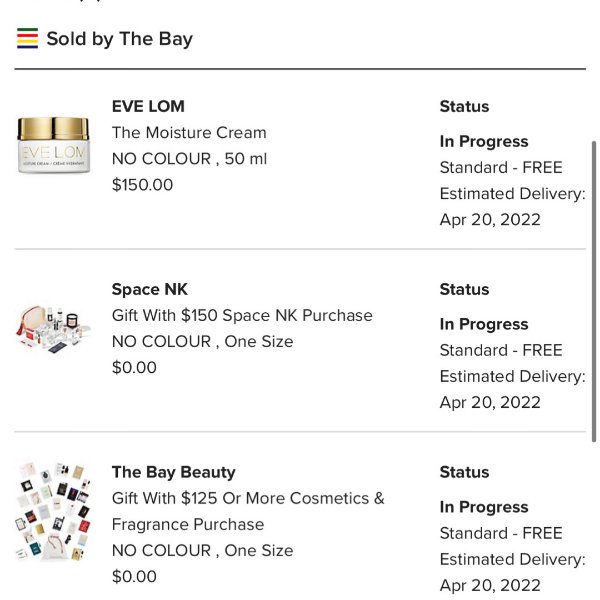The image size is (600, 600).
Task: Click NO COLOUR, 50 ml variant text
Action: coord(189,158)
